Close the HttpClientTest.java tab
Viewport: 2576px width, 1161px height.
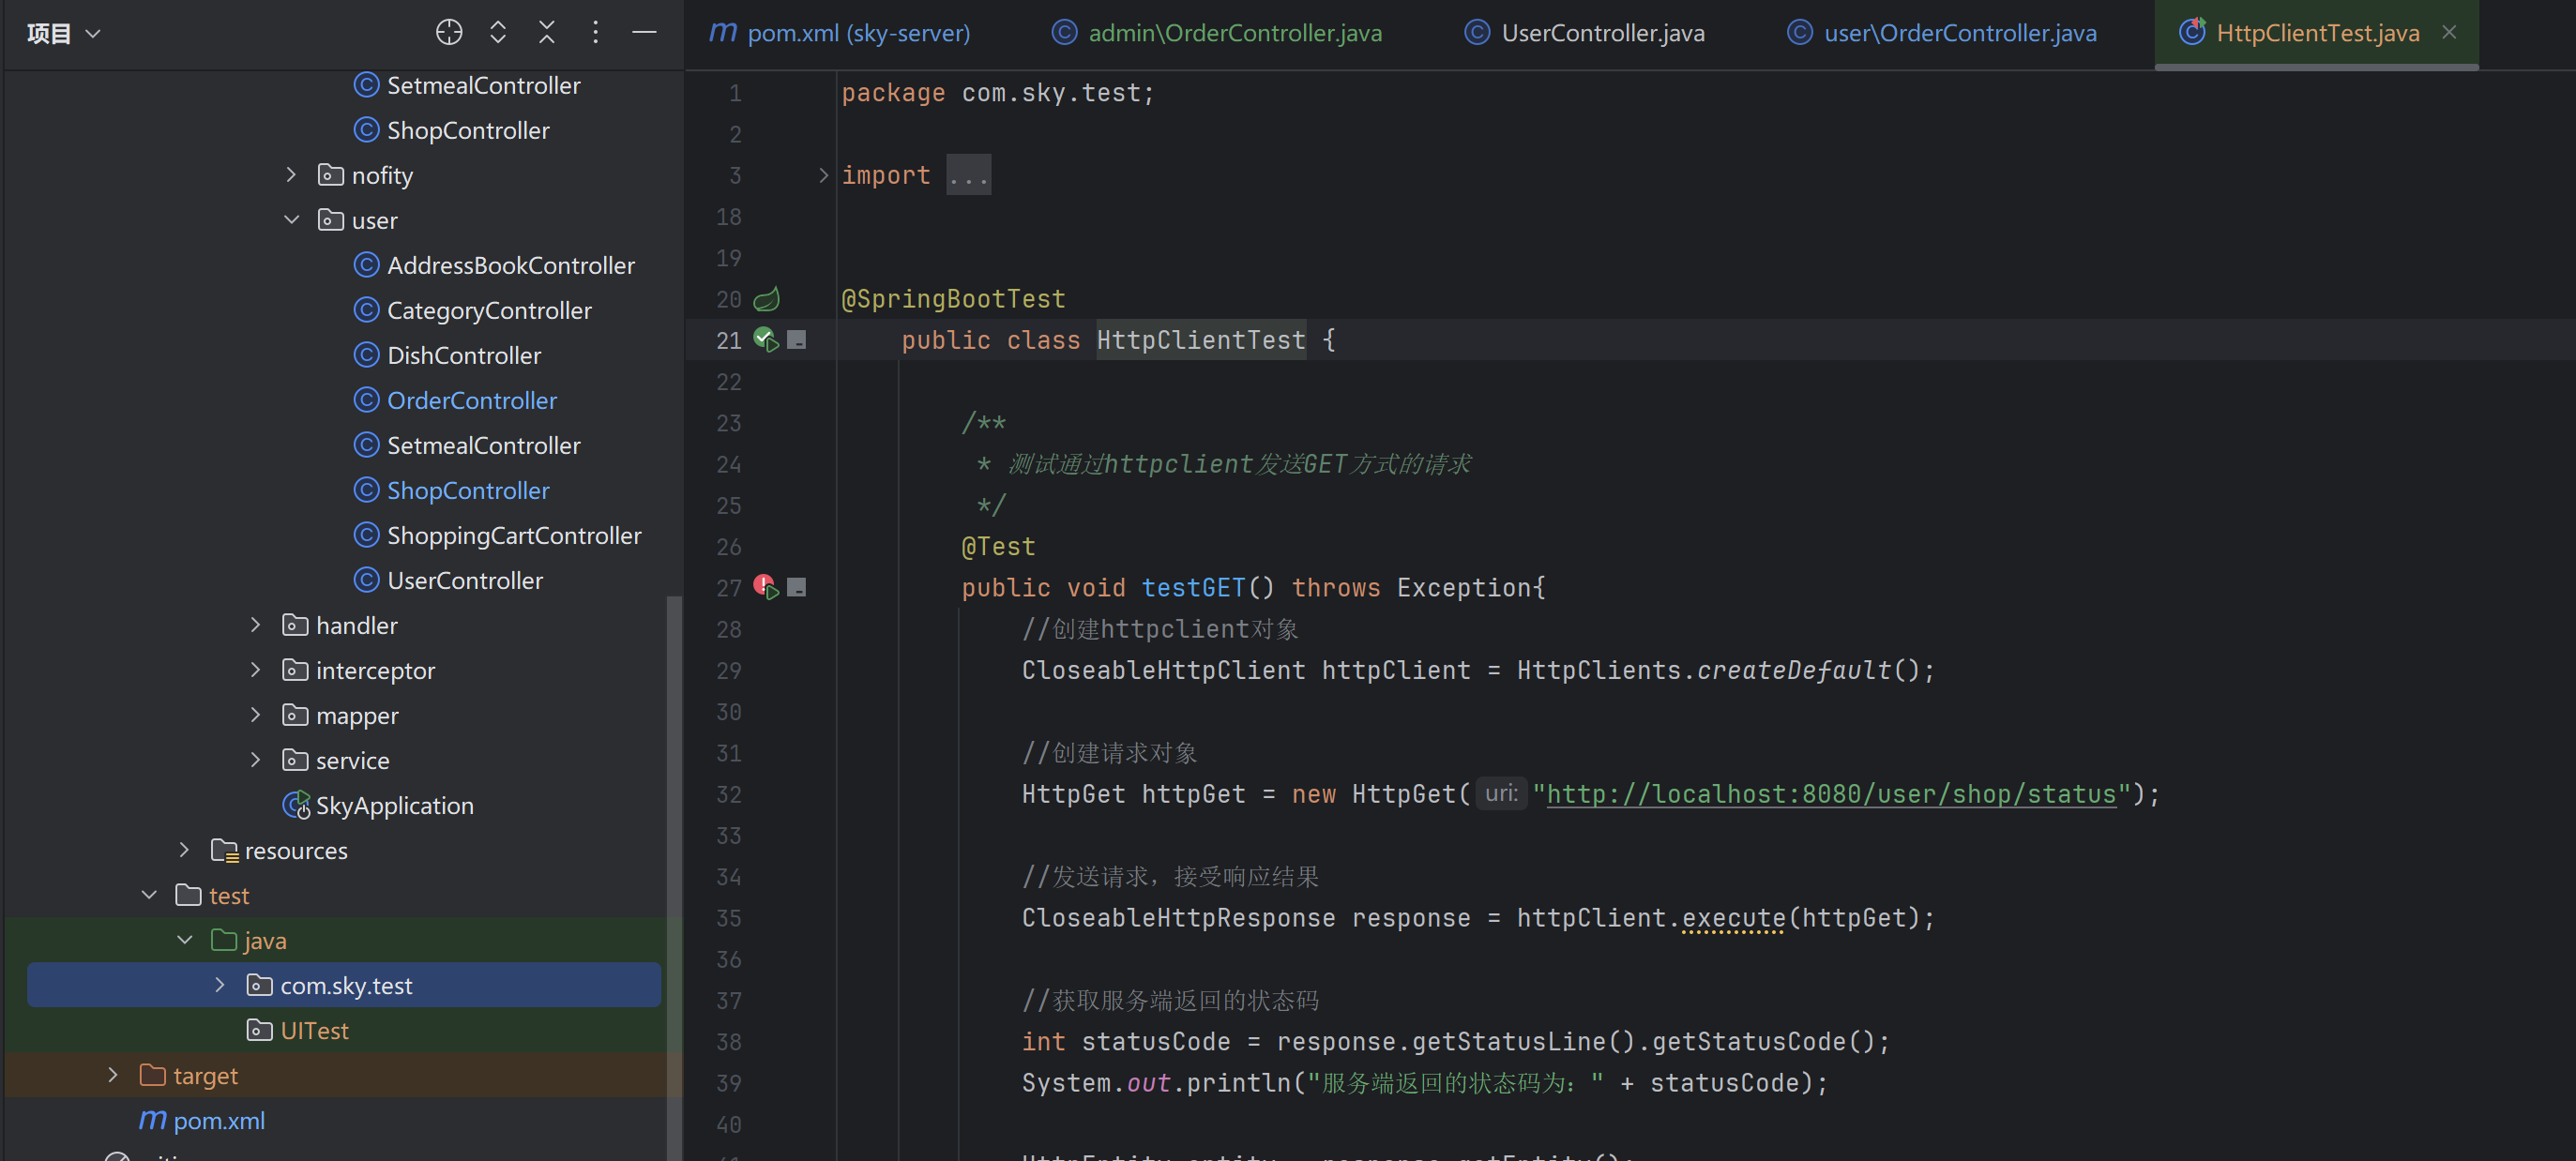coord(2449,32)
